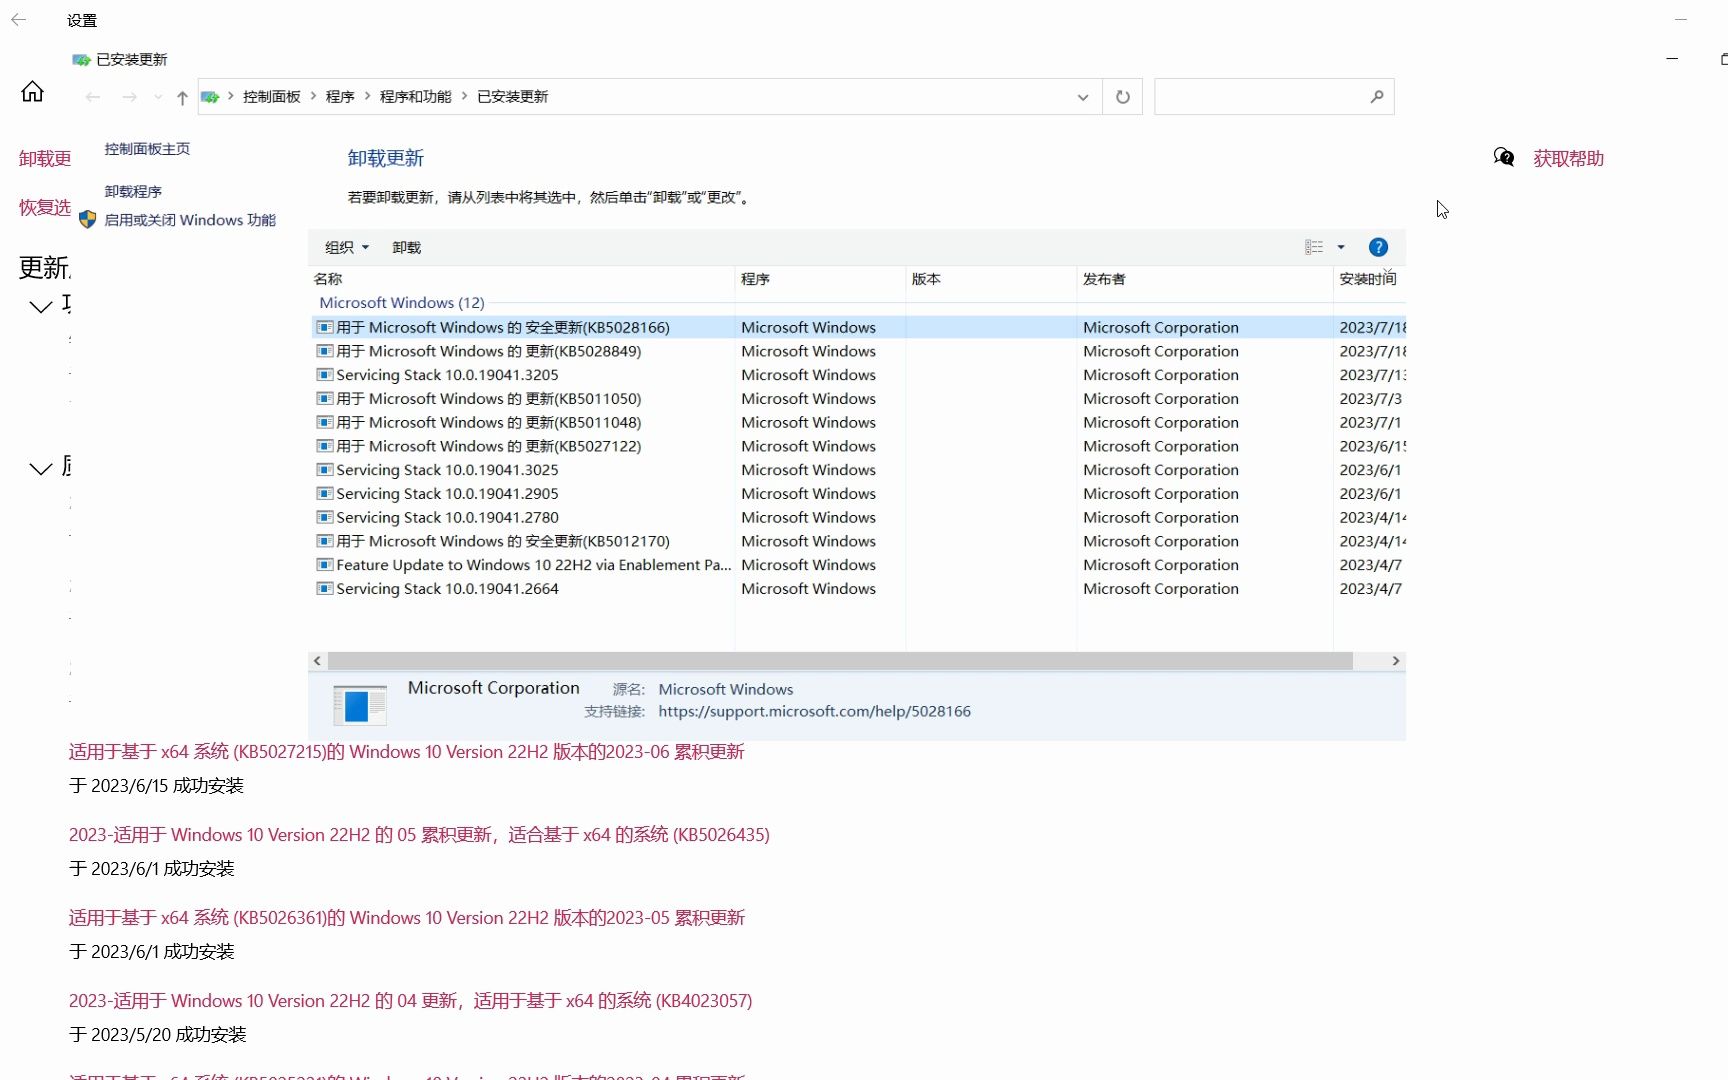
Task: Select the KB5012170 security update row icon
Action: coord(325,541)
